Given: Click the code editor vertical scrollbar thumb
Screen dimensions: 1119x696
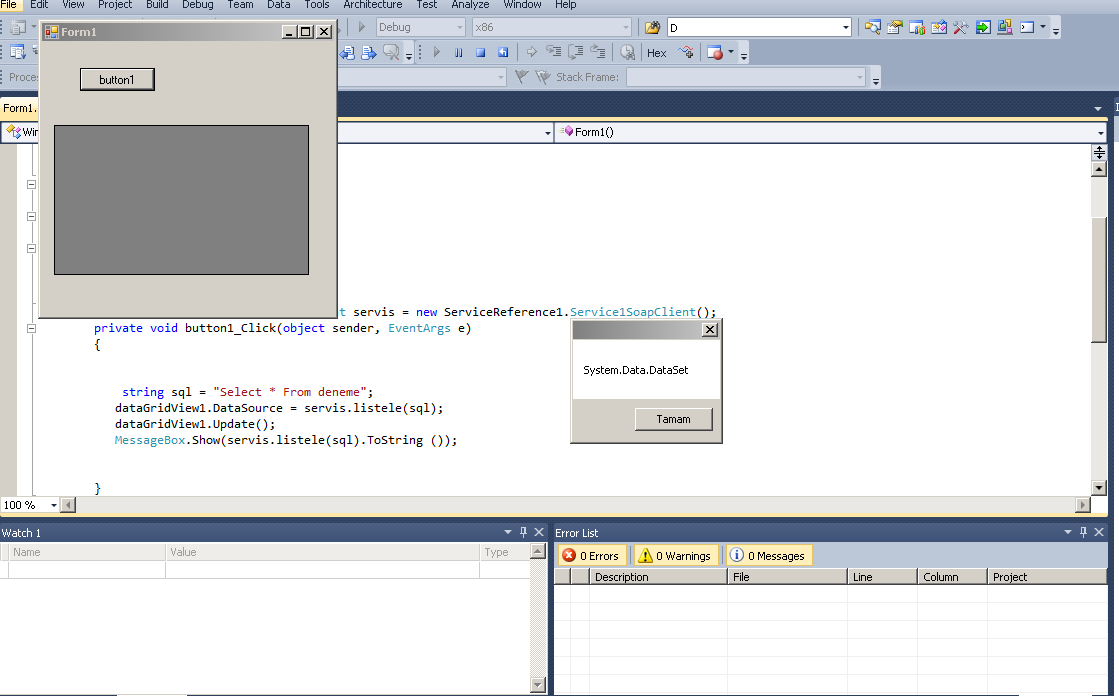Looking at the screenshot, I should point(1099,280).
